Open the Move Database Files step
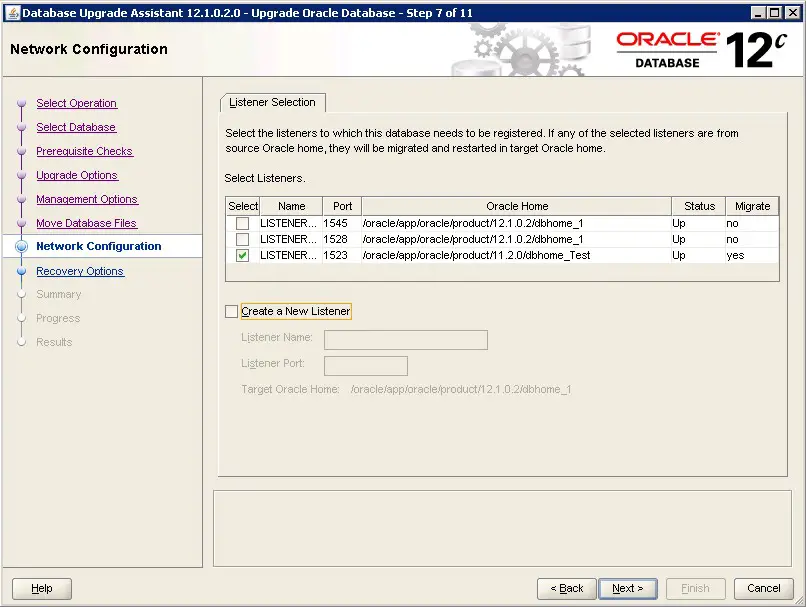Image resolution: width=806 pixels, height=607 pixels. click(86, 223)
